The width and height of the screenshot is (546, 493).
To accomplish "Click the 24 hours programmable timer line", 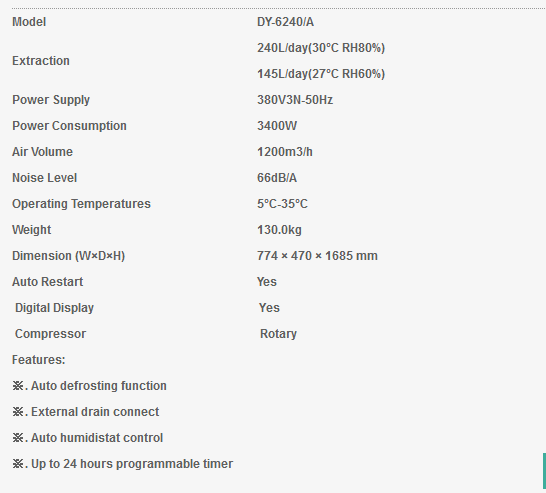I will click(x=122, y=464).
